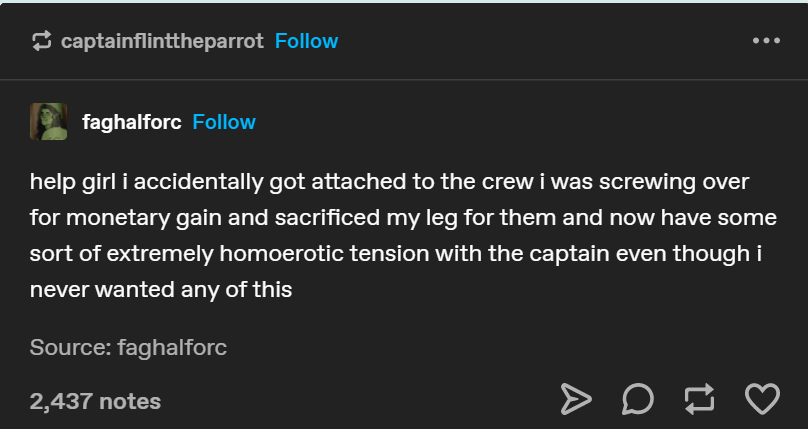Image resolution: width=808 pixels, height=429 pixels.
Task: Follow faghalforc
Action: [x=224, y=122]
